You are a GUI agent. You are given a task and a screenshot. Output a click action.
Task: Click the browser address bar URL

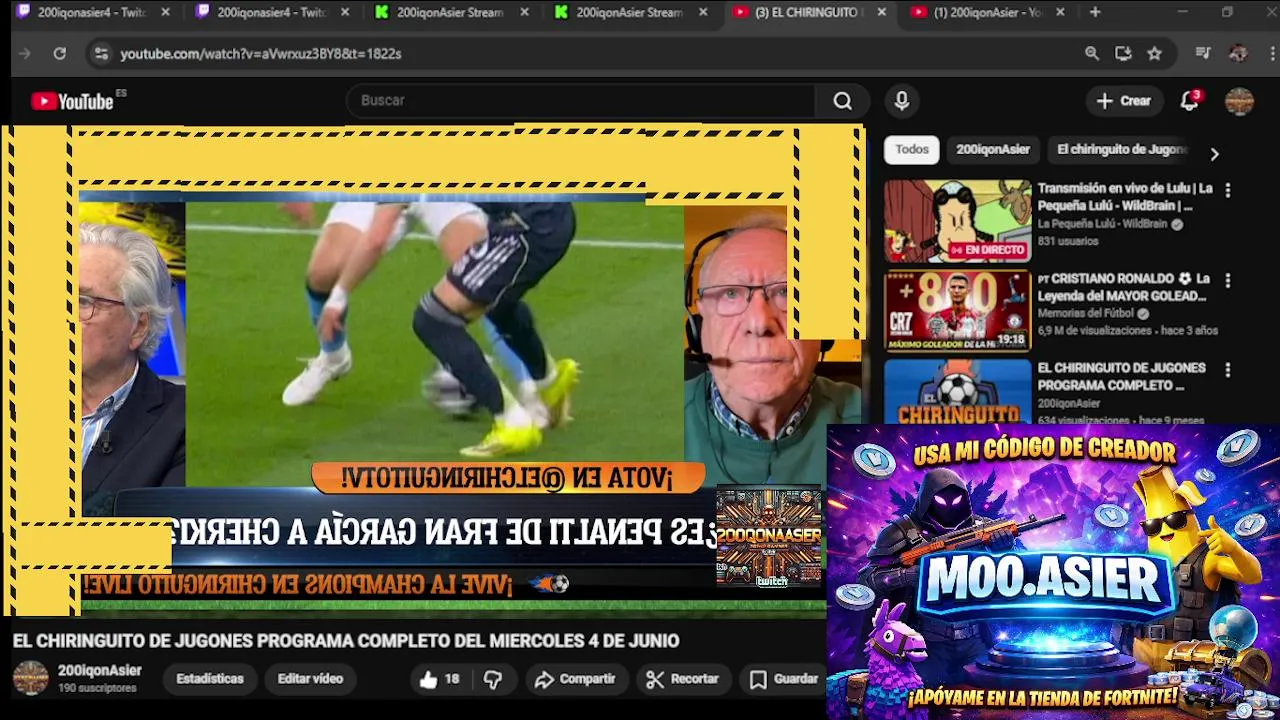click(261, 54)
